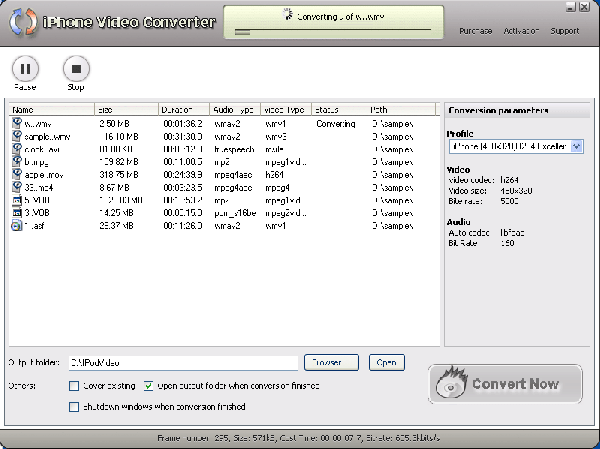
Task: Click the Open button next to Browser
Action: [386, 362]
